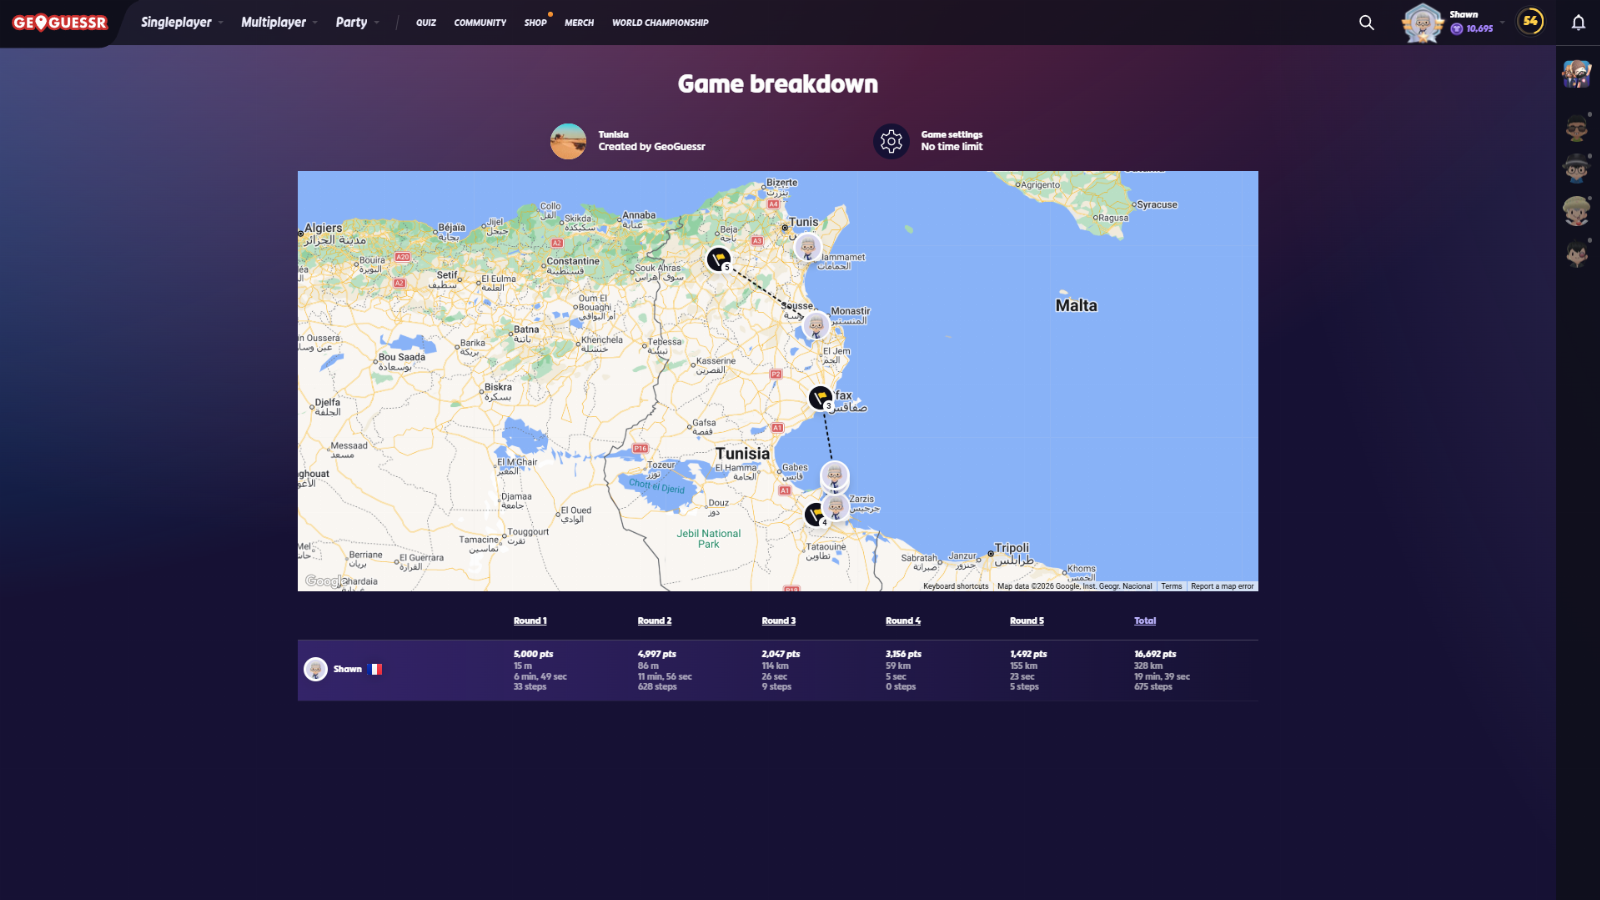This screenshot has width=1600, height=900.
Task: Click the level 54 badge
Action: click(1530, 21)
